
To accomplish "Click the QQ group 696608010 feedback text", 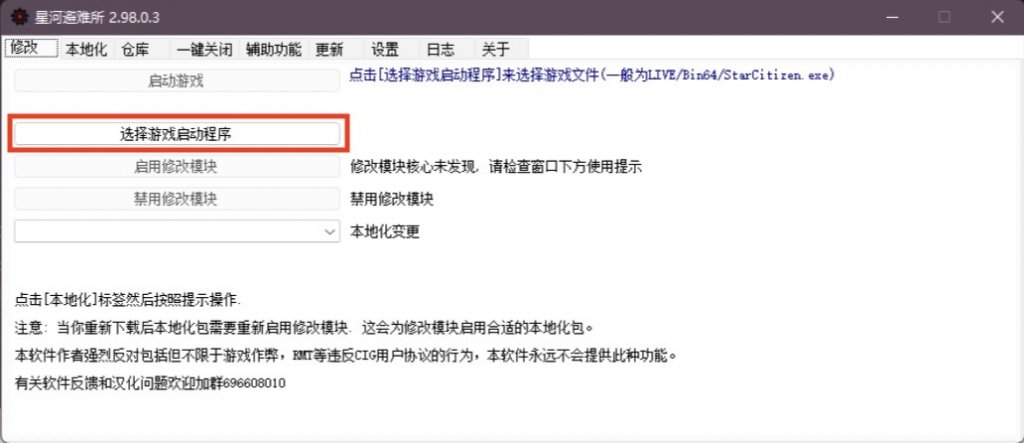I will [150, 383].
